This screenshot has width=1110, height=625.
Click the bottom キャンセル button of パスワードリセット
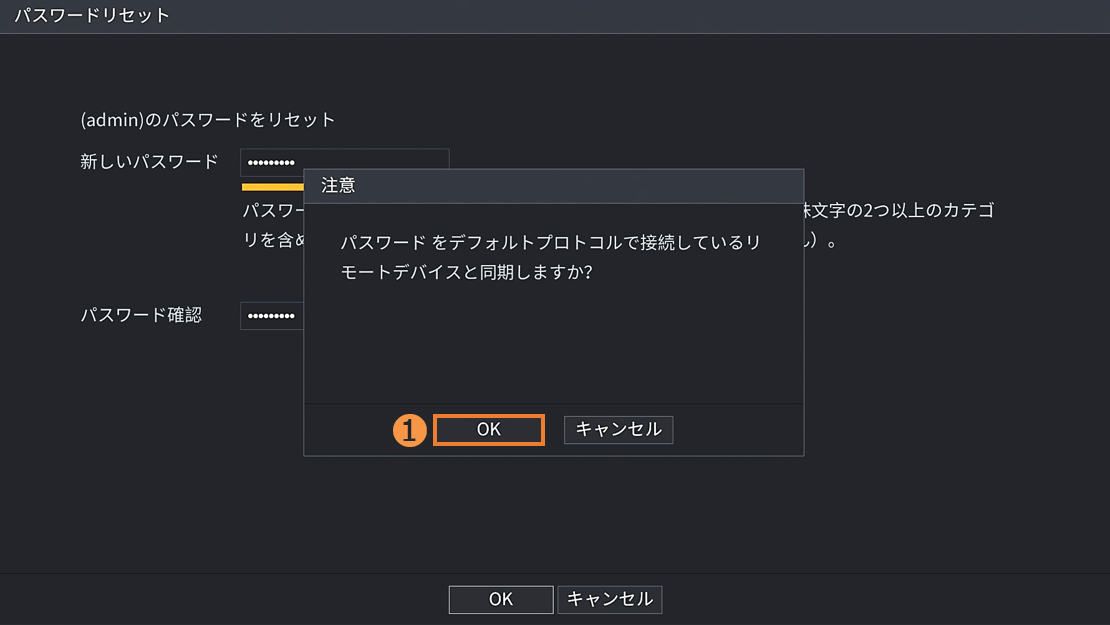[609, 599]
